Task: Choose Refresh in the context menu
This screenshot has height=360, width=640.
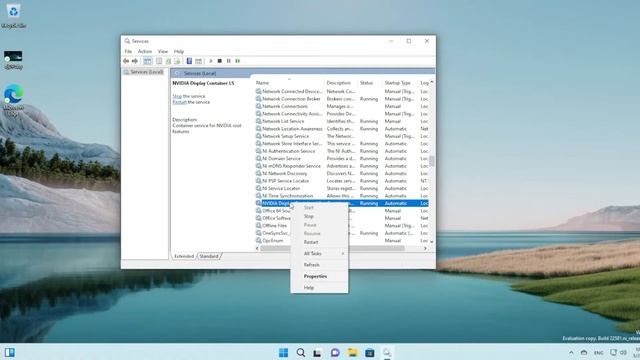Action: 319,265
